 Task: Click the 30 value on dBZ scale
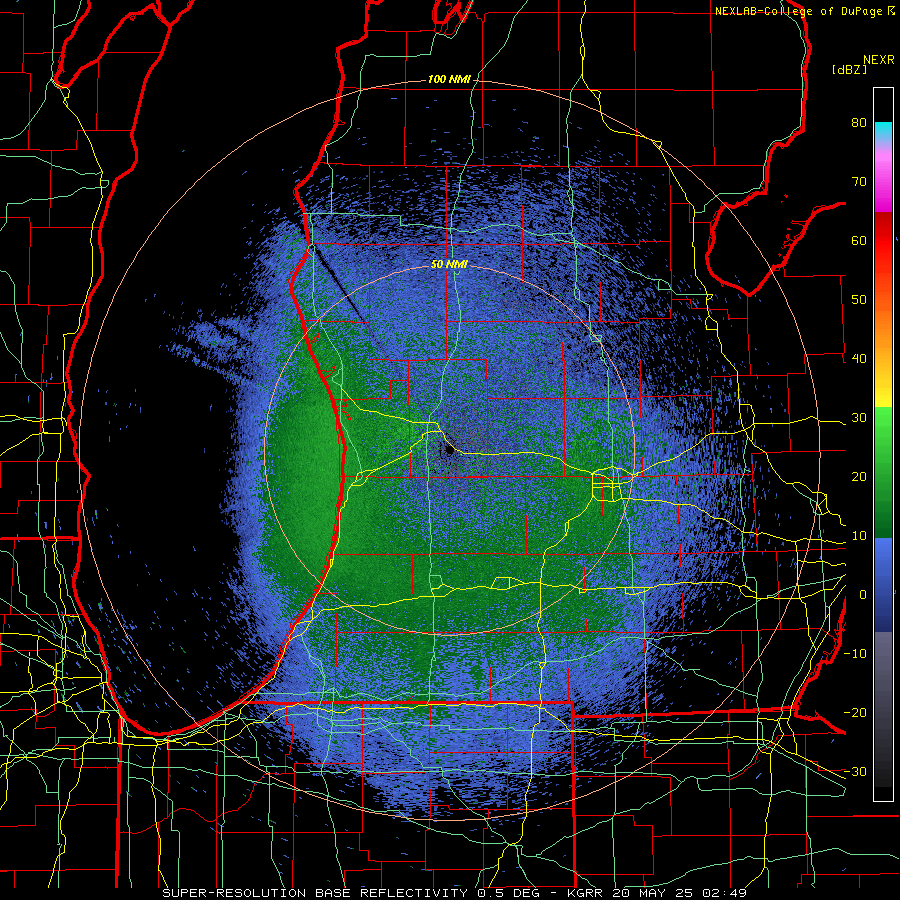(x=859, y=418)
